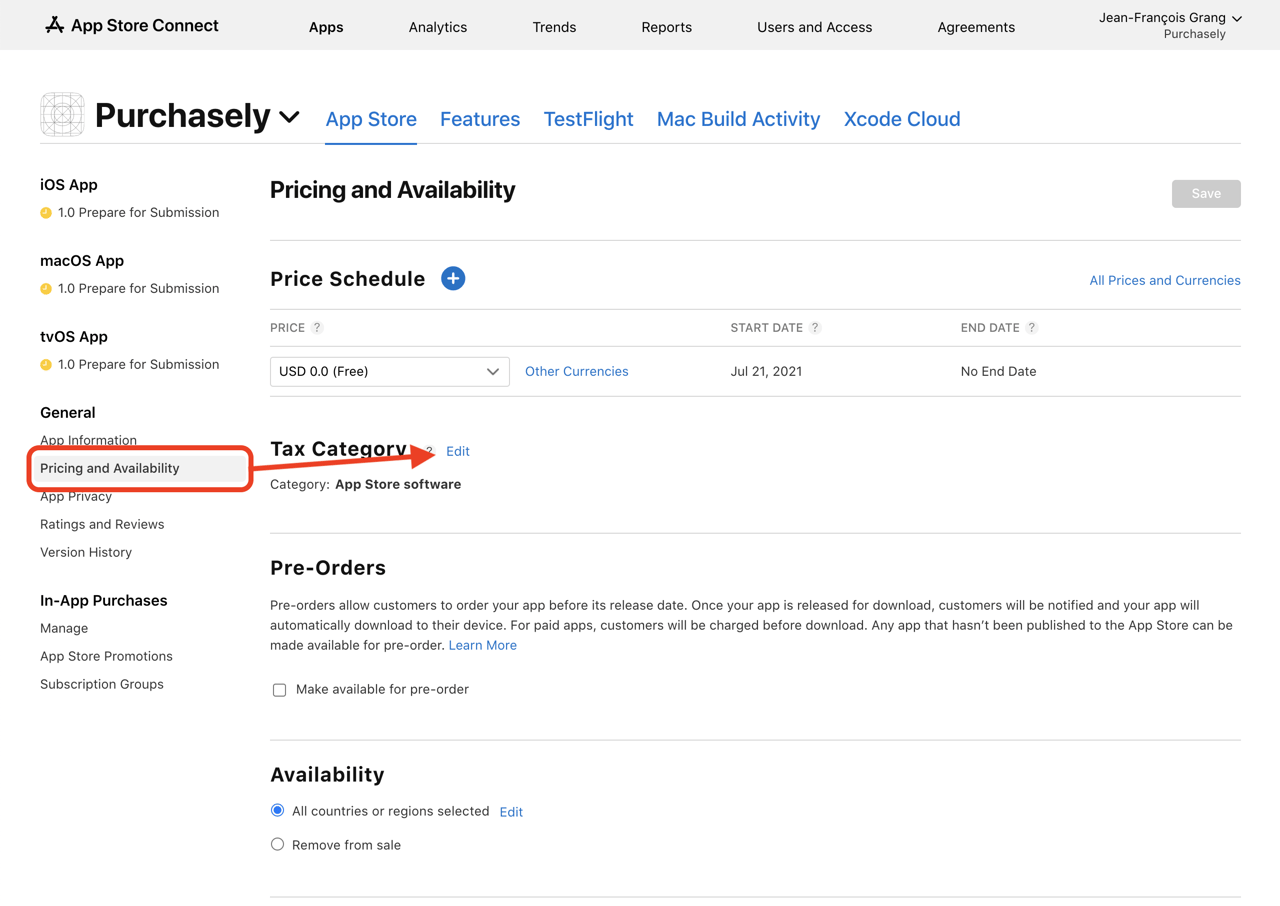Add a new price schedule with plus icon
Image resolution: width=1280 pixels, height=906 pixels.
click(x=453, y=279)
